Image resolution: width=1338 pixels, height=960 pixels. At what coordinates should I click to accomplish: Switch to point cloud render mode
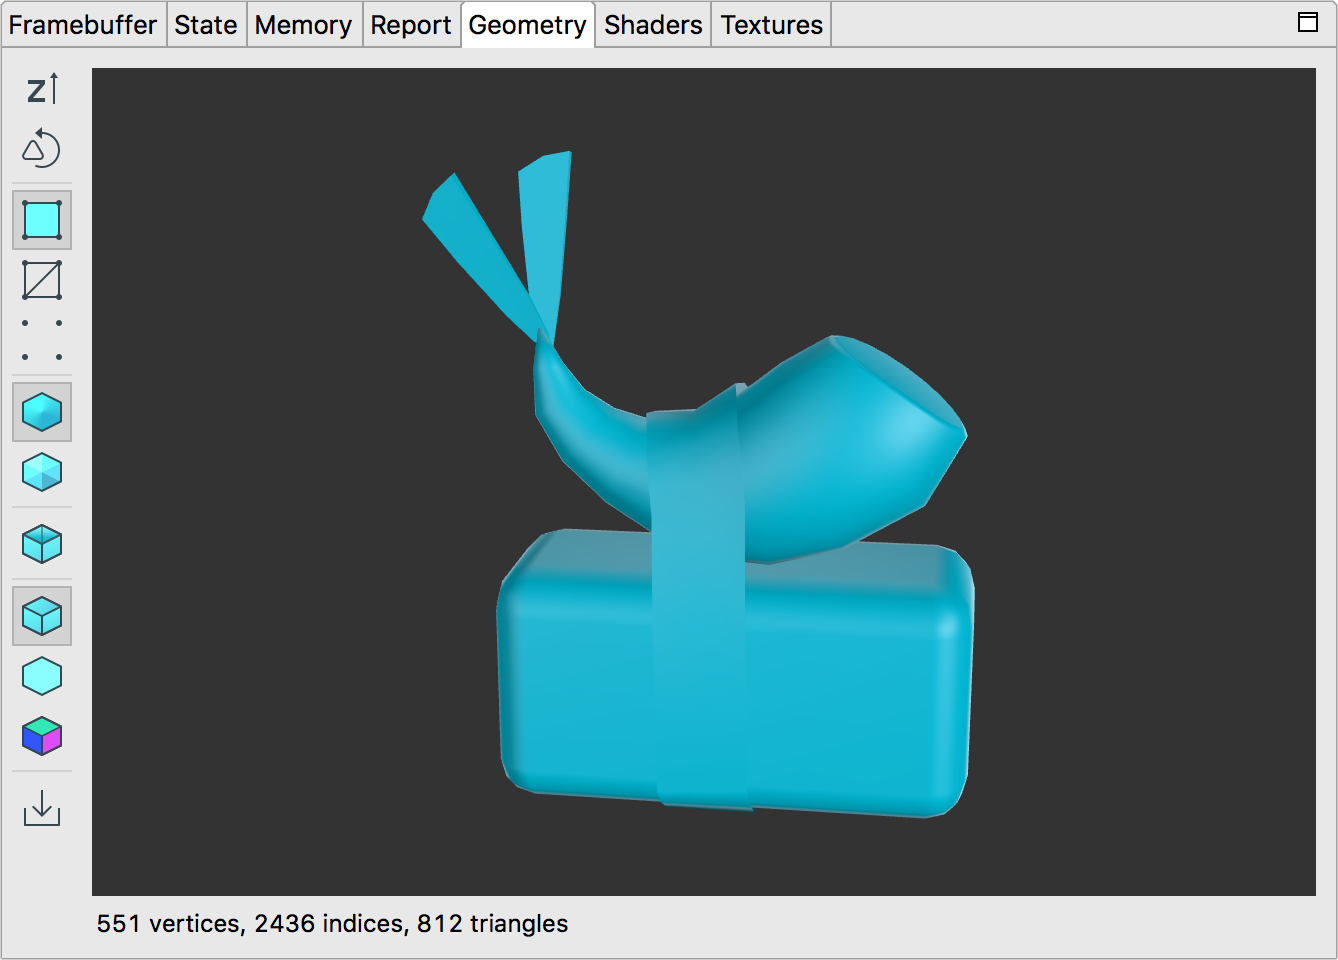point(42,340)
